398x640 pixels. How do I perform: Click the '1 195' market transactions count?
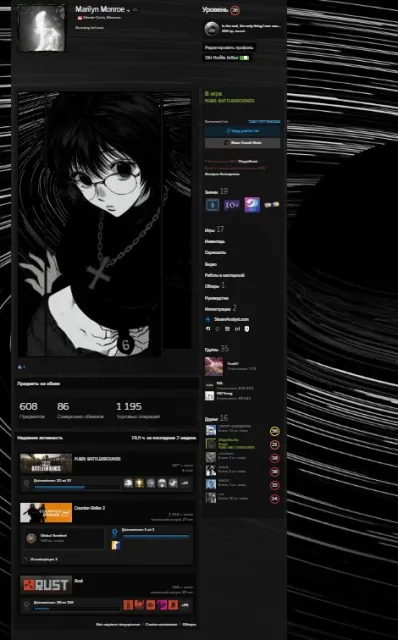[129, 407]
